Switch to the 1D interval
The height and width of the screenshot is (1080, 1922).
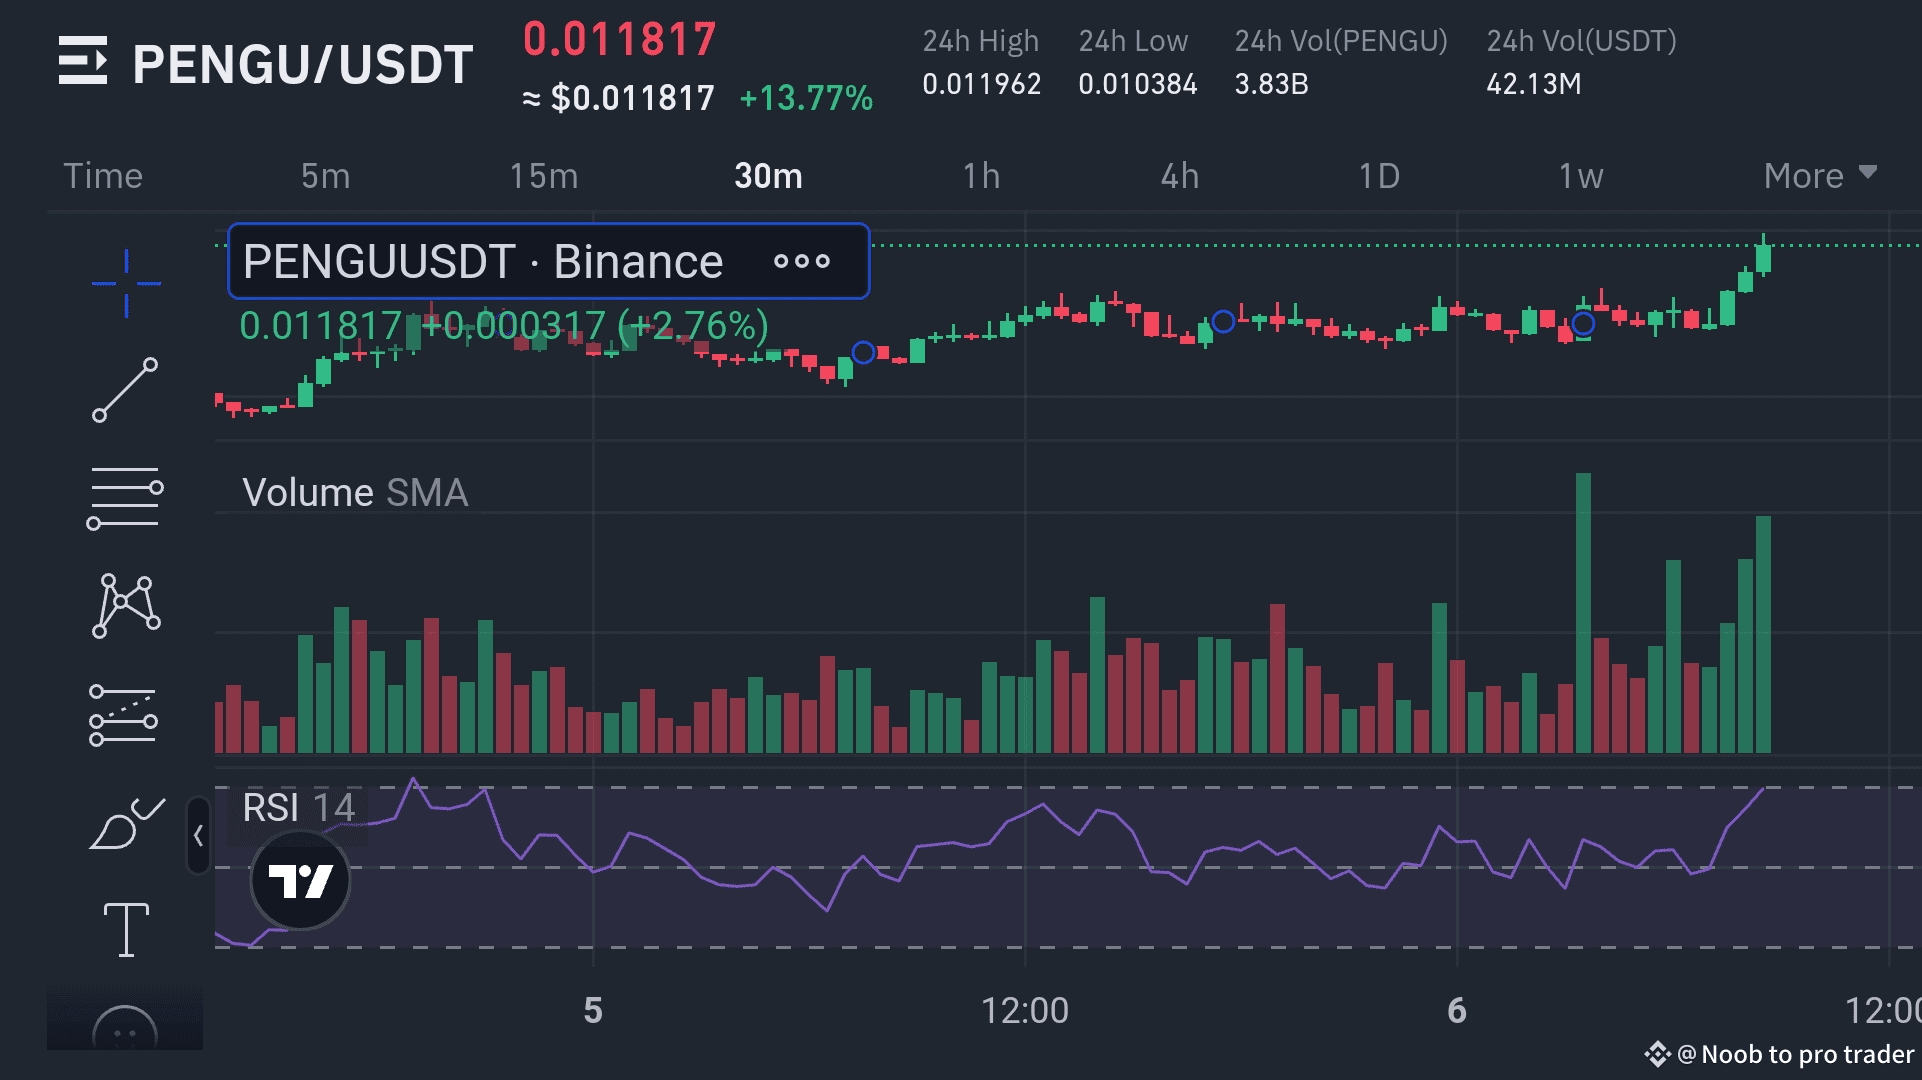pyautogui.click(x=1378, y=176)
